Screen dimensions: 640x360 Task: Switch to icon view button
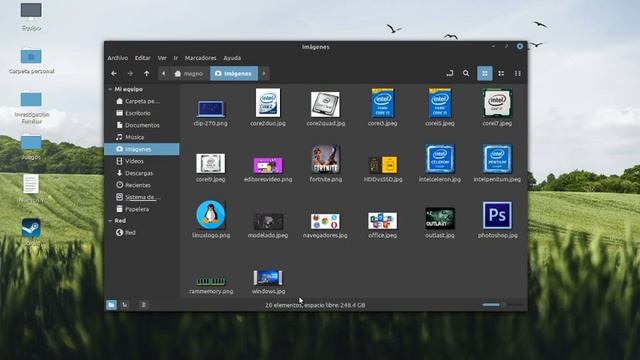(485, 73)
